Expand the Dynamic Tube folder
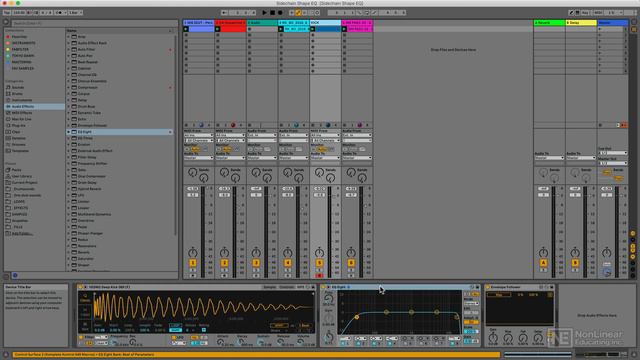The image size is (640, 360). click(x=69, y=113)
